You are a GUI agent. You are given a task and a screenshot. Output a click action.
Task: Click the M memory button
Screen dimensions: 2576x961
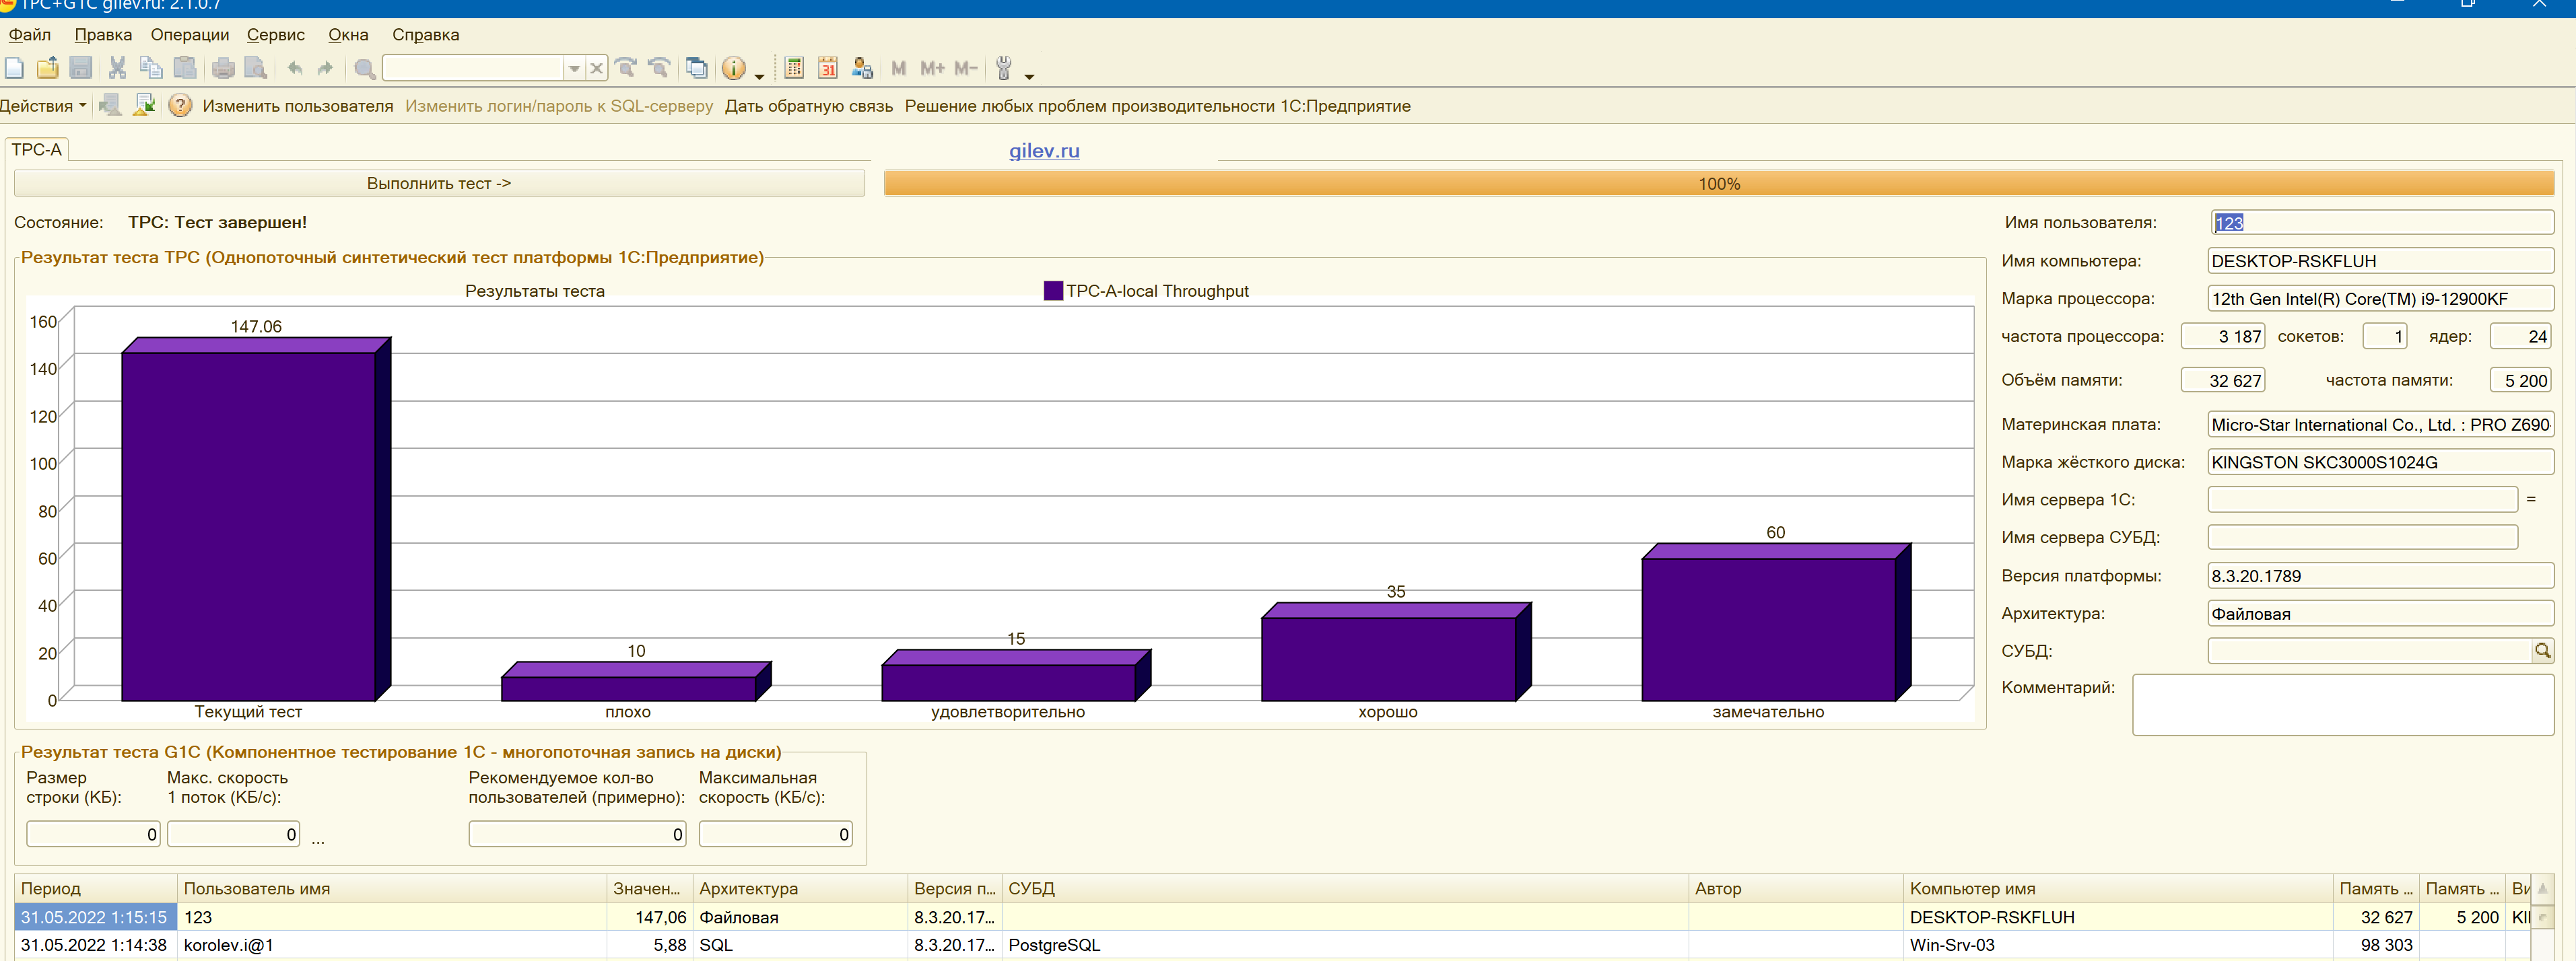click(x=899, y=68)
